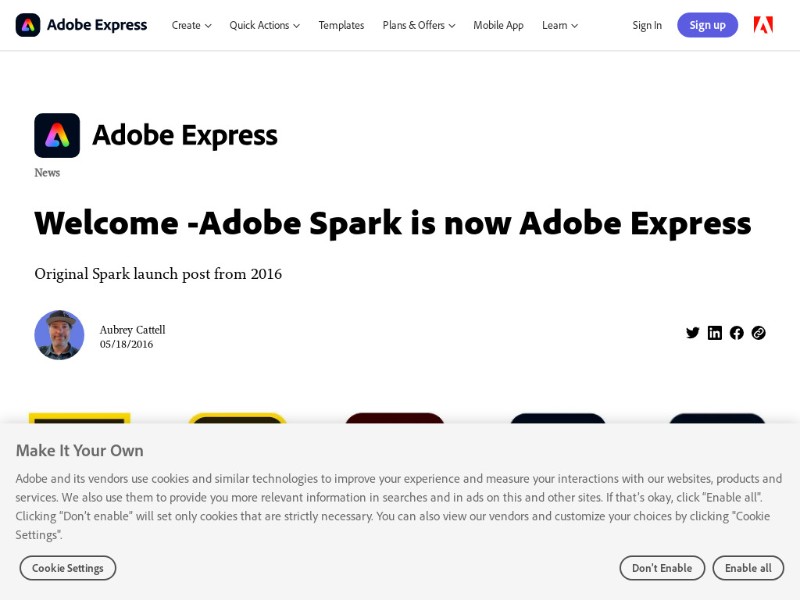The width and height of the screenshot is (800, 600).
Task: Copy article link icon
Action: click(758, 333)
